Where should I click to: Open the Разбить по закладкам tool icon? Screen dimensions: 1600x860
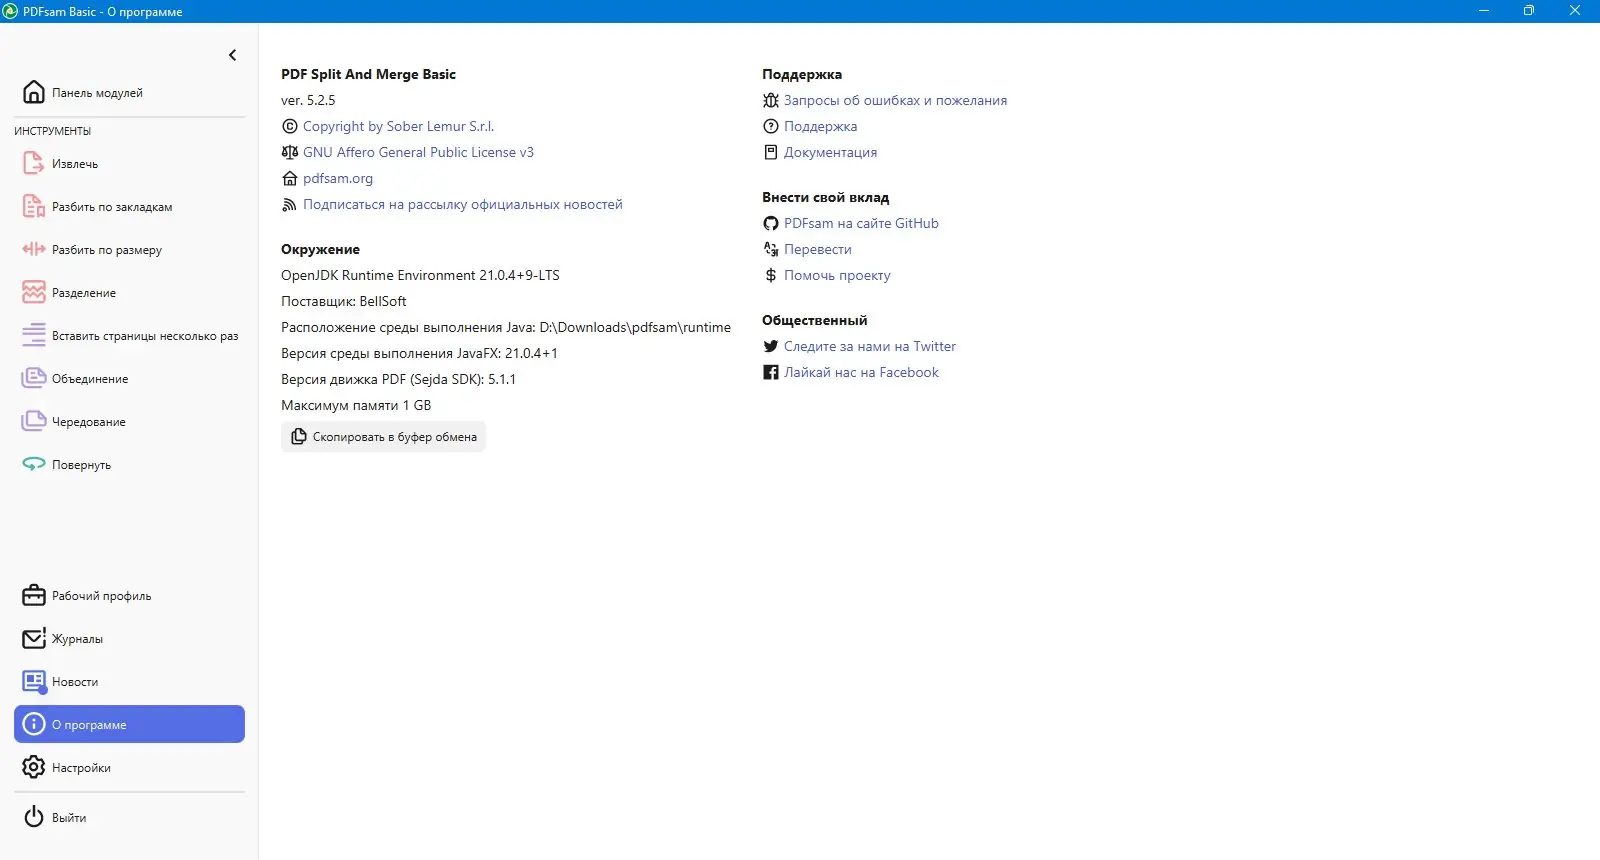tap(34, 206)
